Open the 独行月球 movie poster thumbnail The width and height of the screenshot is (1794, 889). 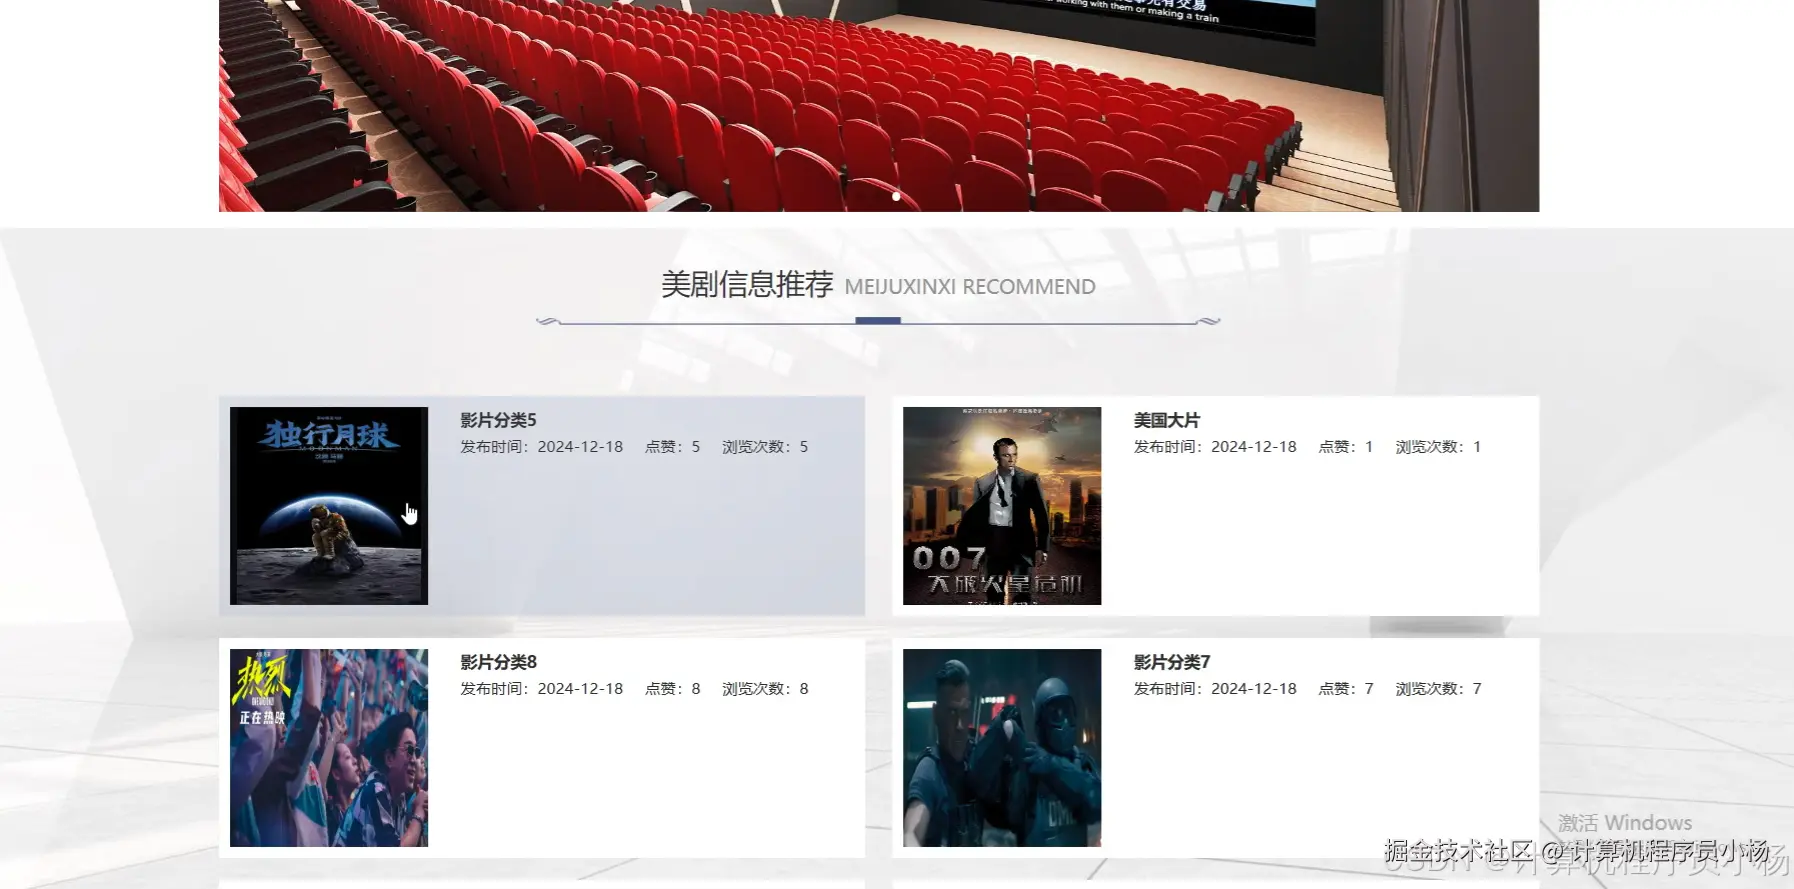point(329,506)
